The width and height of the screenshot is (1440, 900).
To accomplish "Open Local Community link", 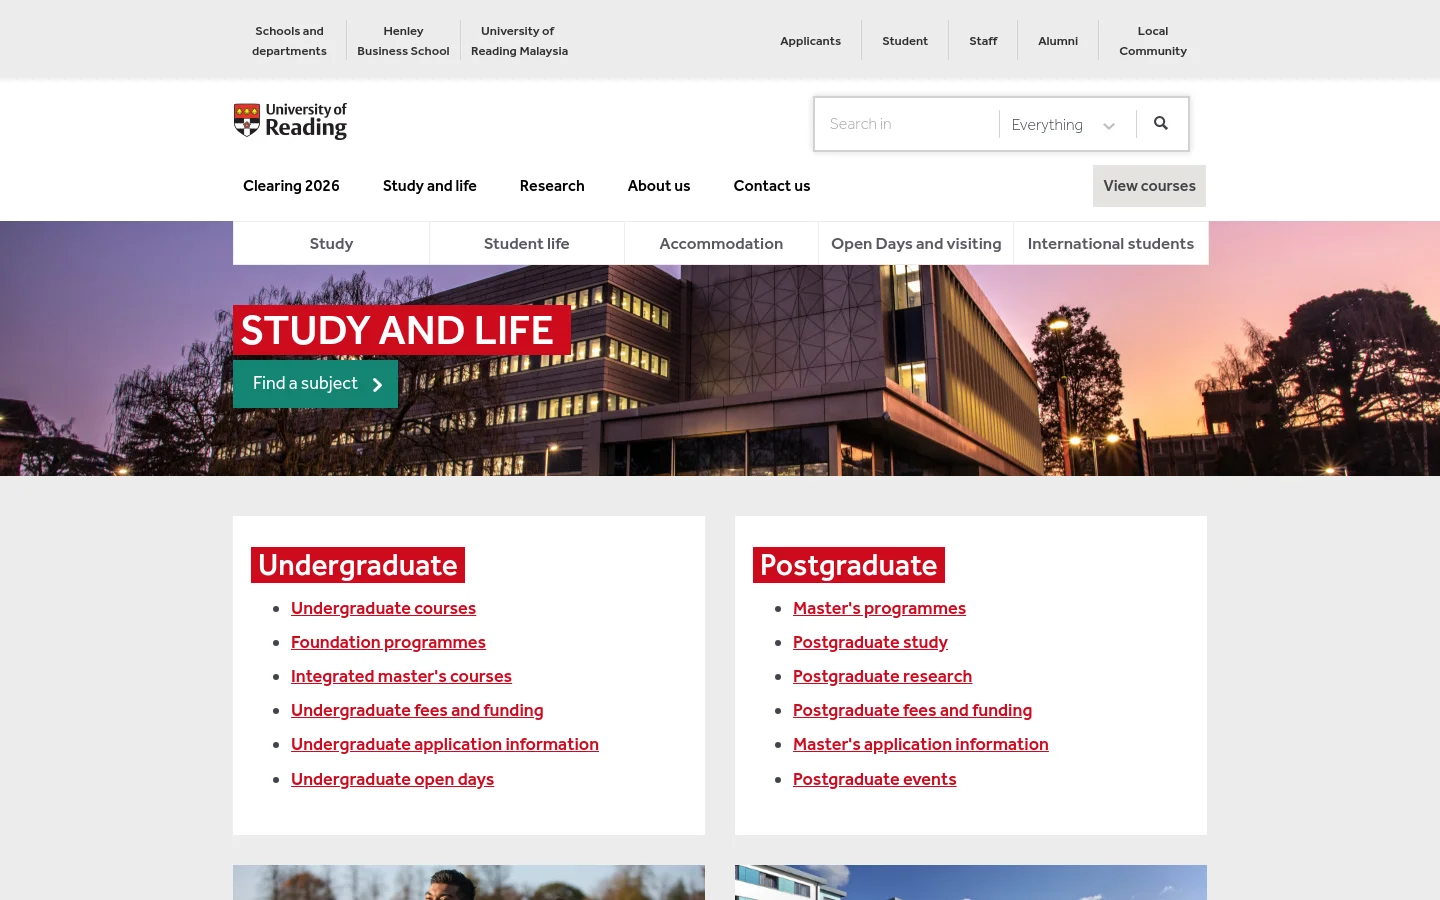I will point(1153,41).
